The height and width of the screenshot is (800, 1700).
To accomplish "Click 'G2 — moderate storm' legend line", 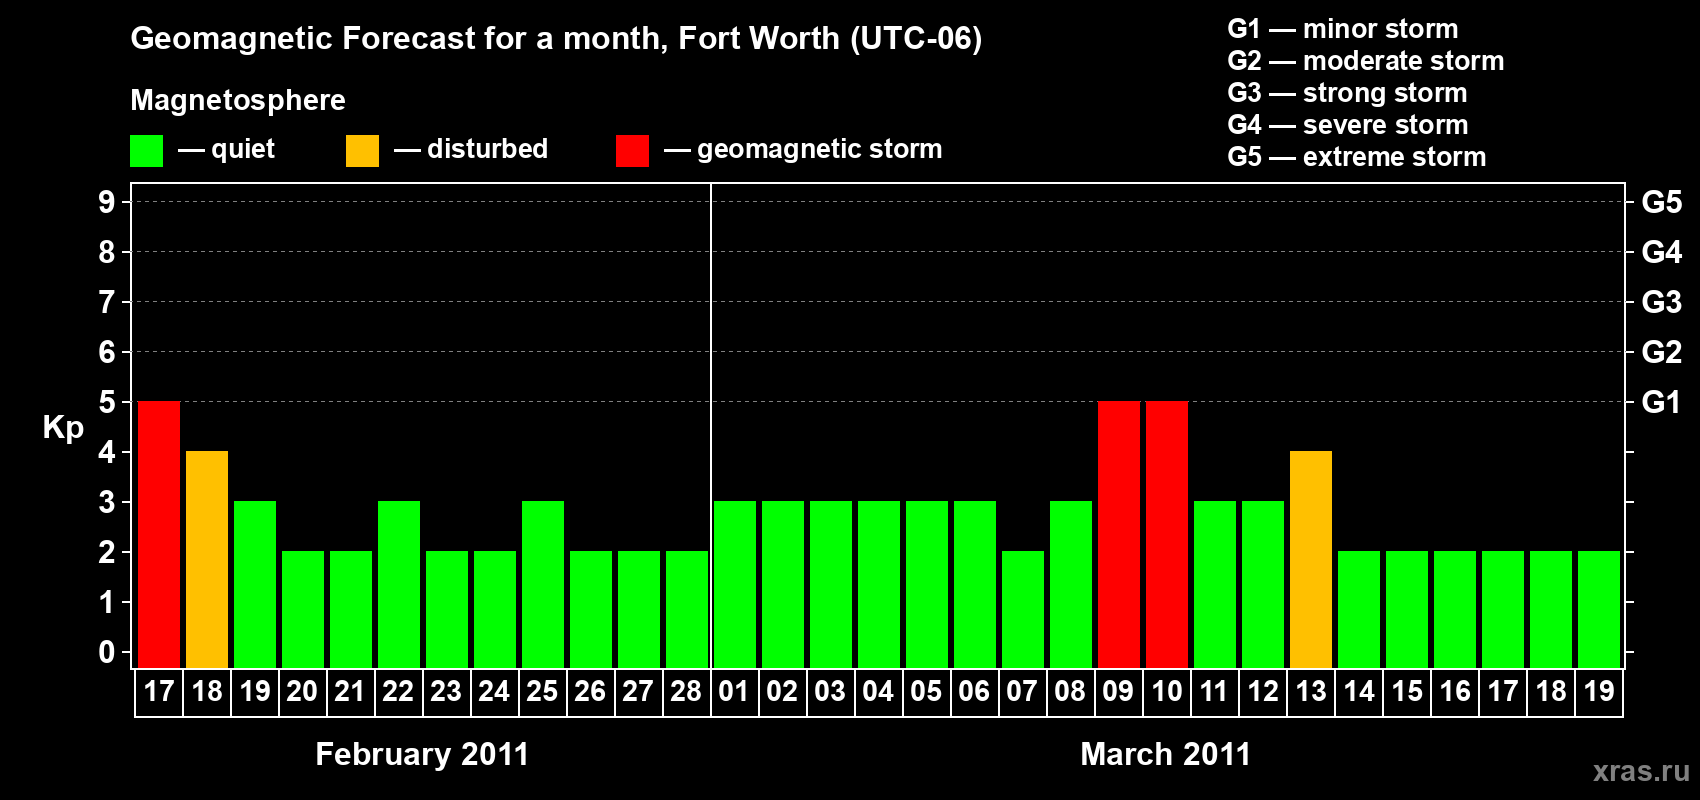I will [x=1366, y=61].
